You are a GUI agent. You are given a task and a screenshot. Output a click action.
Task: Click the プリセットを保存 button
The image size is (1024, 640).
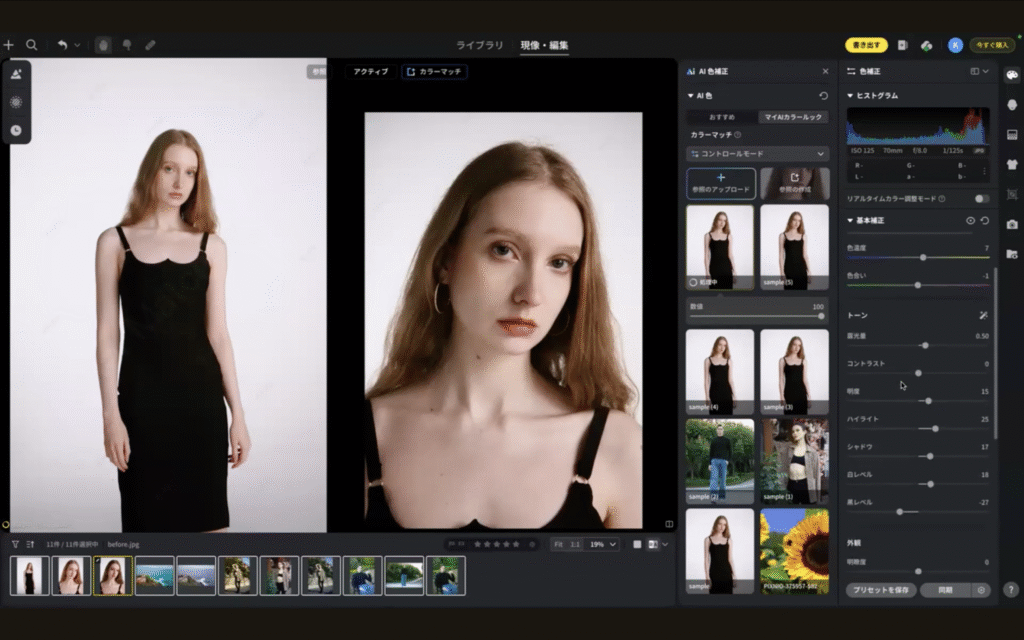pyautogui.click(x=880, y=590)
